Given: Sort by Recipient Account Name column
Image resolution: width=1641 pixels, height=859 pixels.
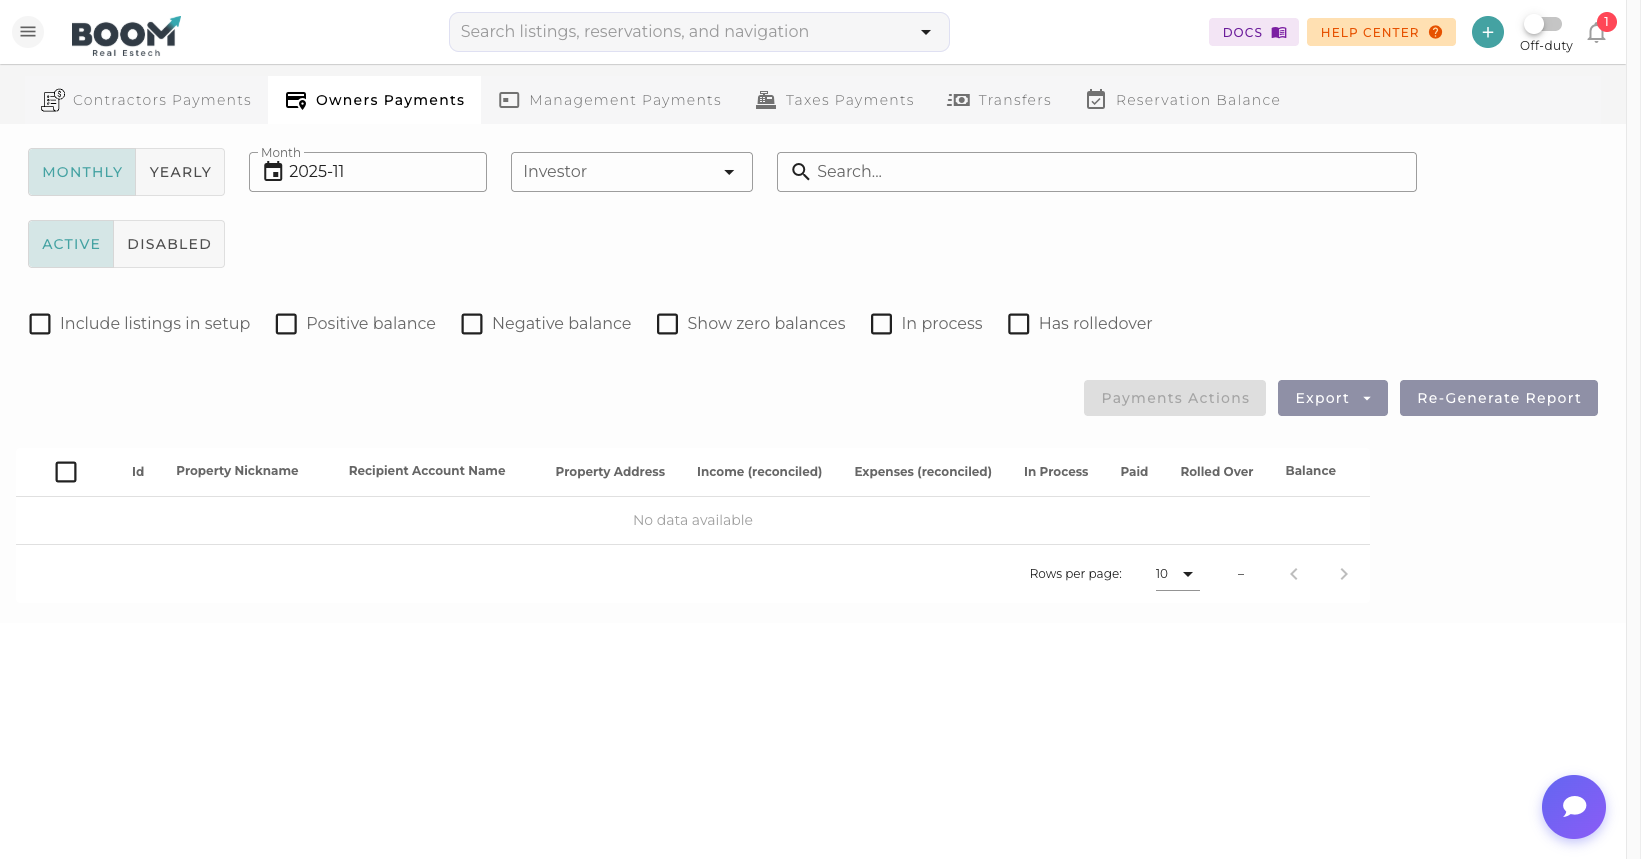Looking at the screenshot, I should pos(427,471).
